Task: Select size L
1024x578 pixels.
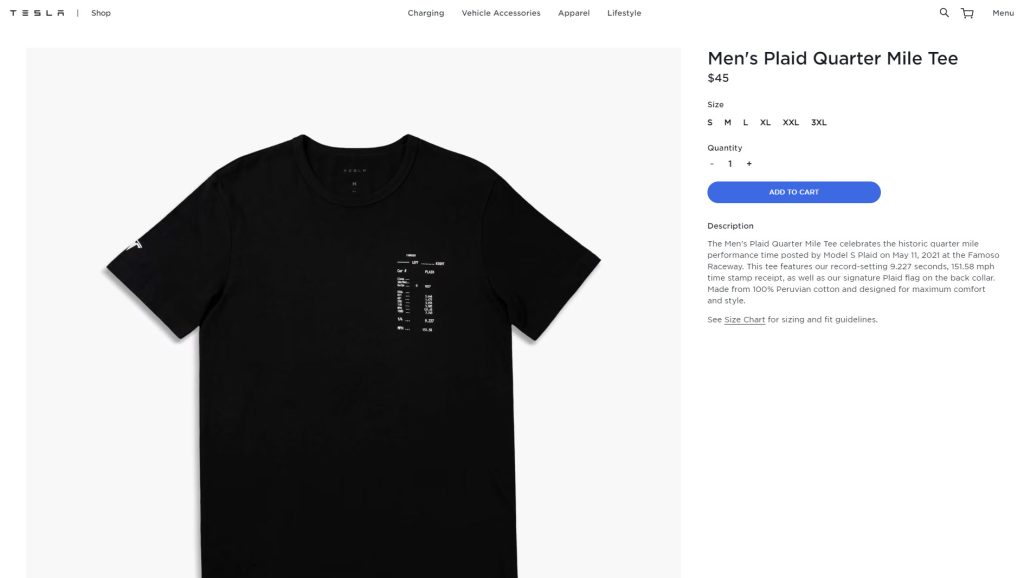Action: pos(744,121)
